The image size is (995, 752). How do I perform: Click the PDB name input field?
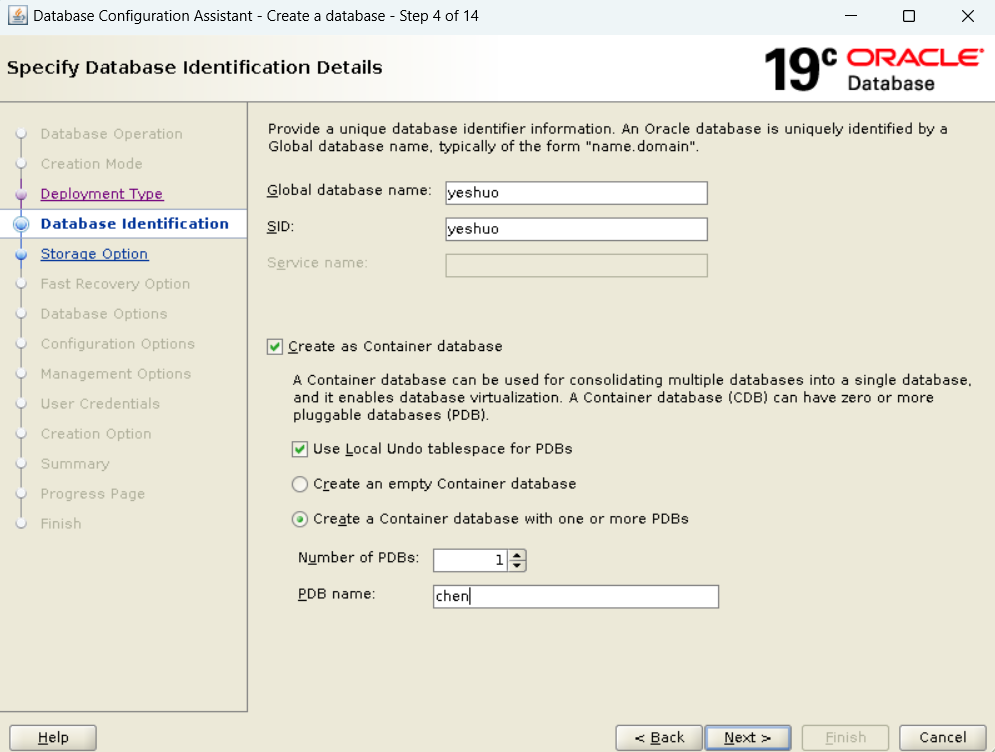[576, 597]
